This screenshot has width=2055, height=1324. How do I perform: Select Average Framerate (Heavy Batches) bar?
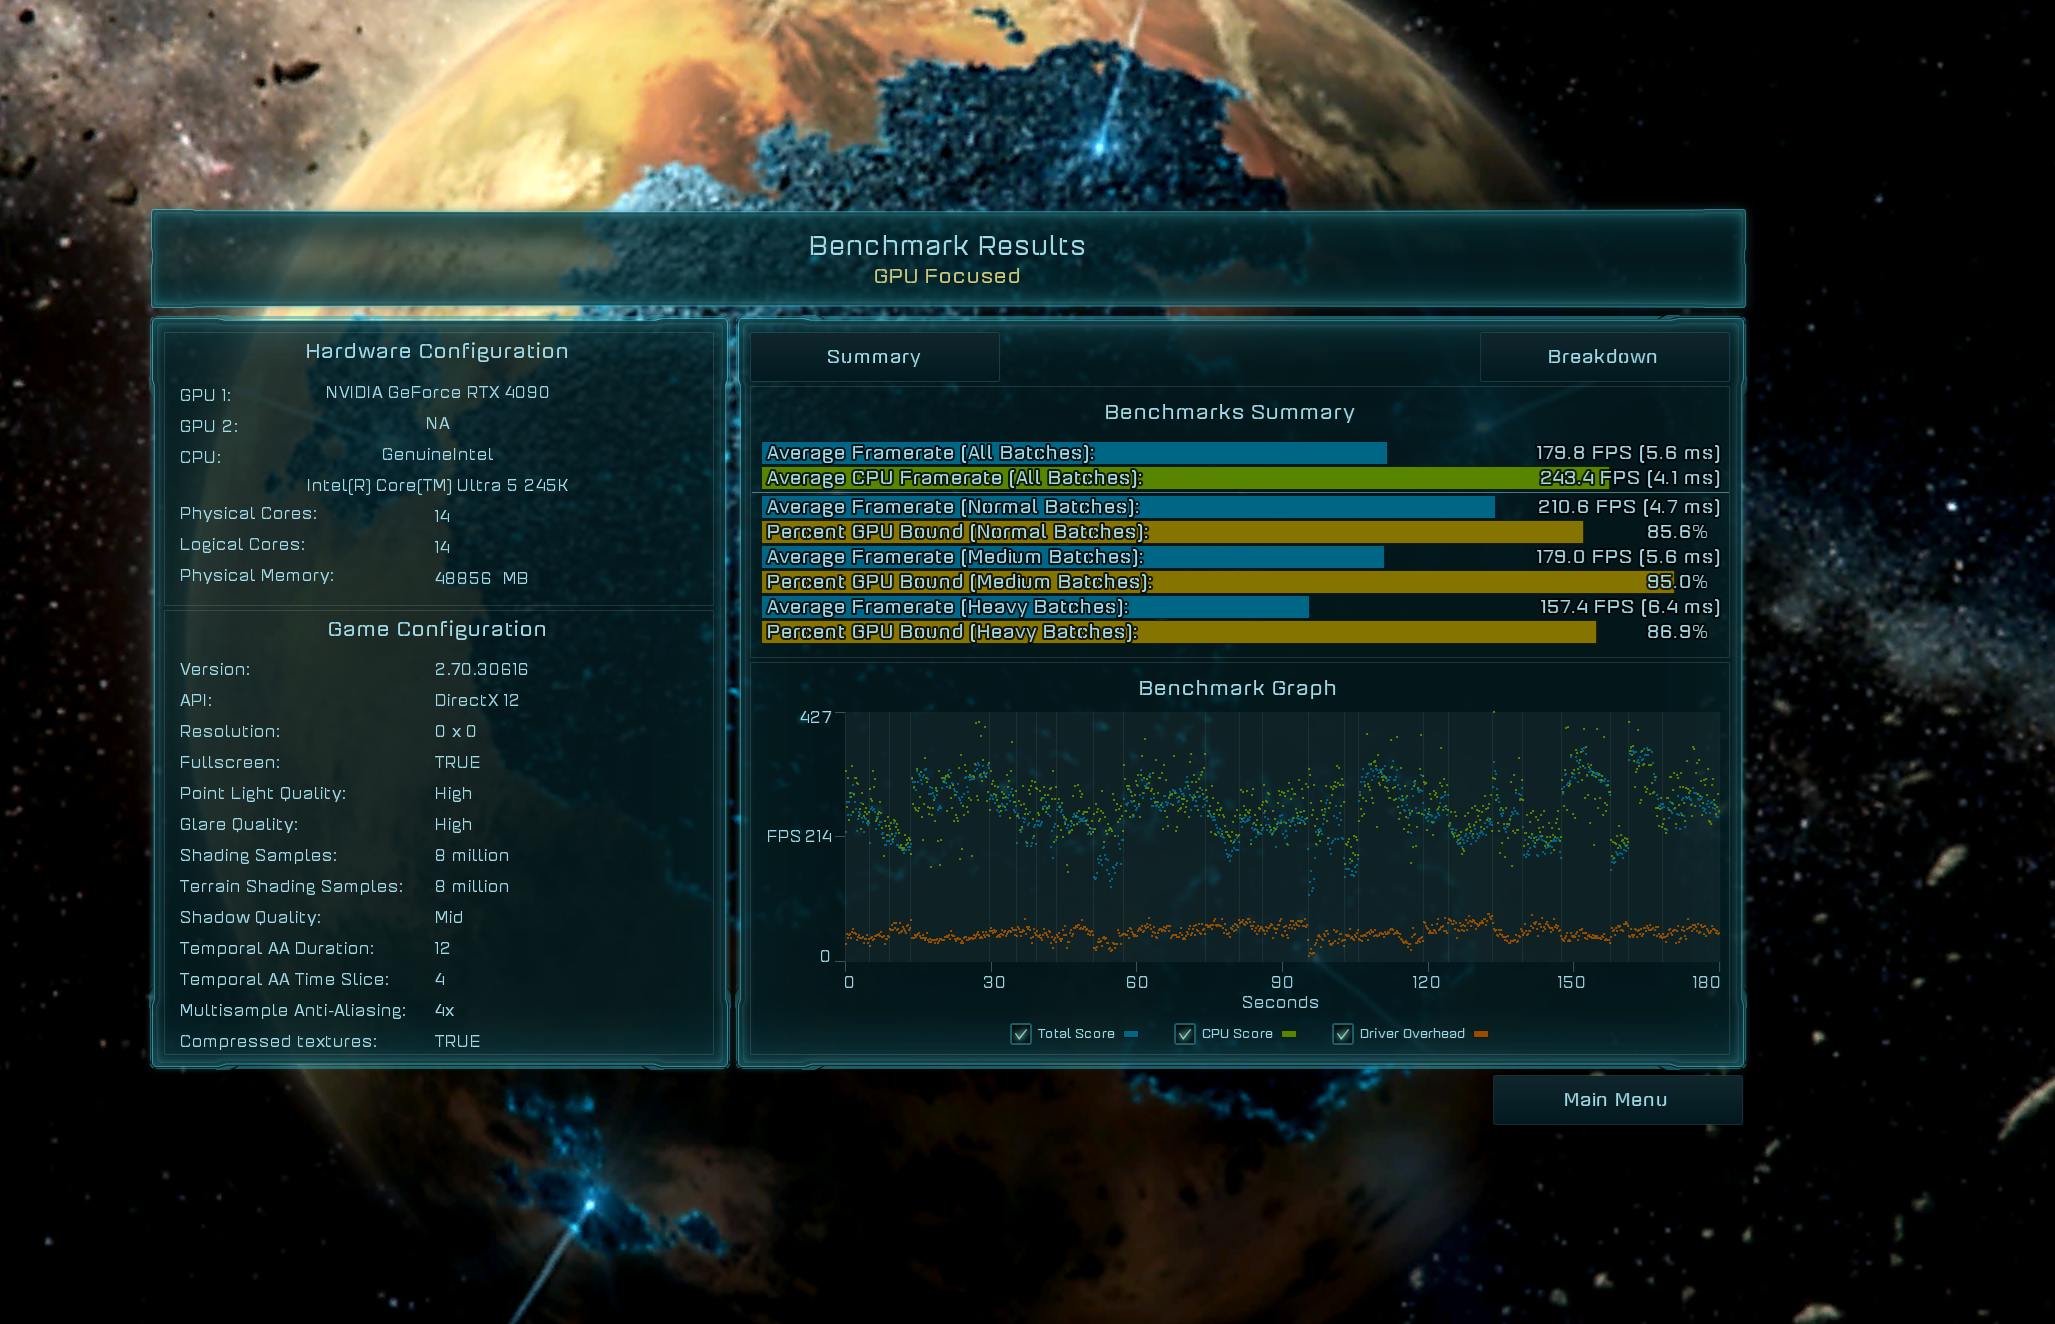click(1035, 607)
